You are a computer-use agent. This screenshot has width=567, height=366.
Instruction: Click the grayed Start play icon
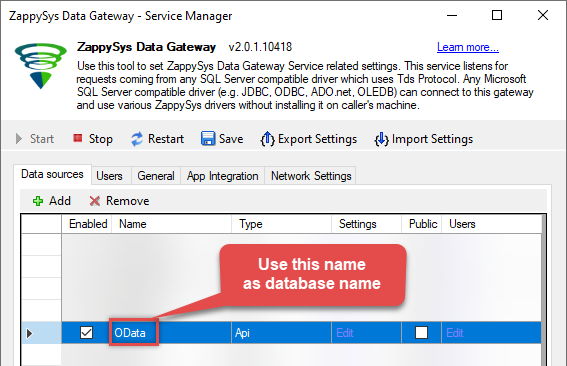coord(19,139)
